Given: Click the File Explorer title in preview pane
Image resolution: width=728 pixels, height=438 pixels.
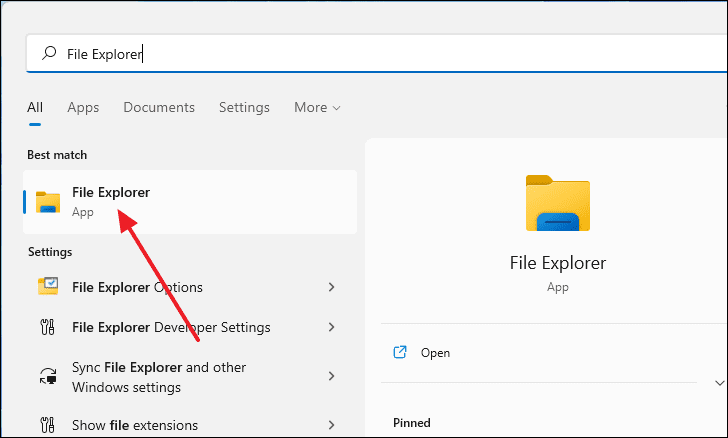Looking at the screenshot, I should tap(558, 263).
